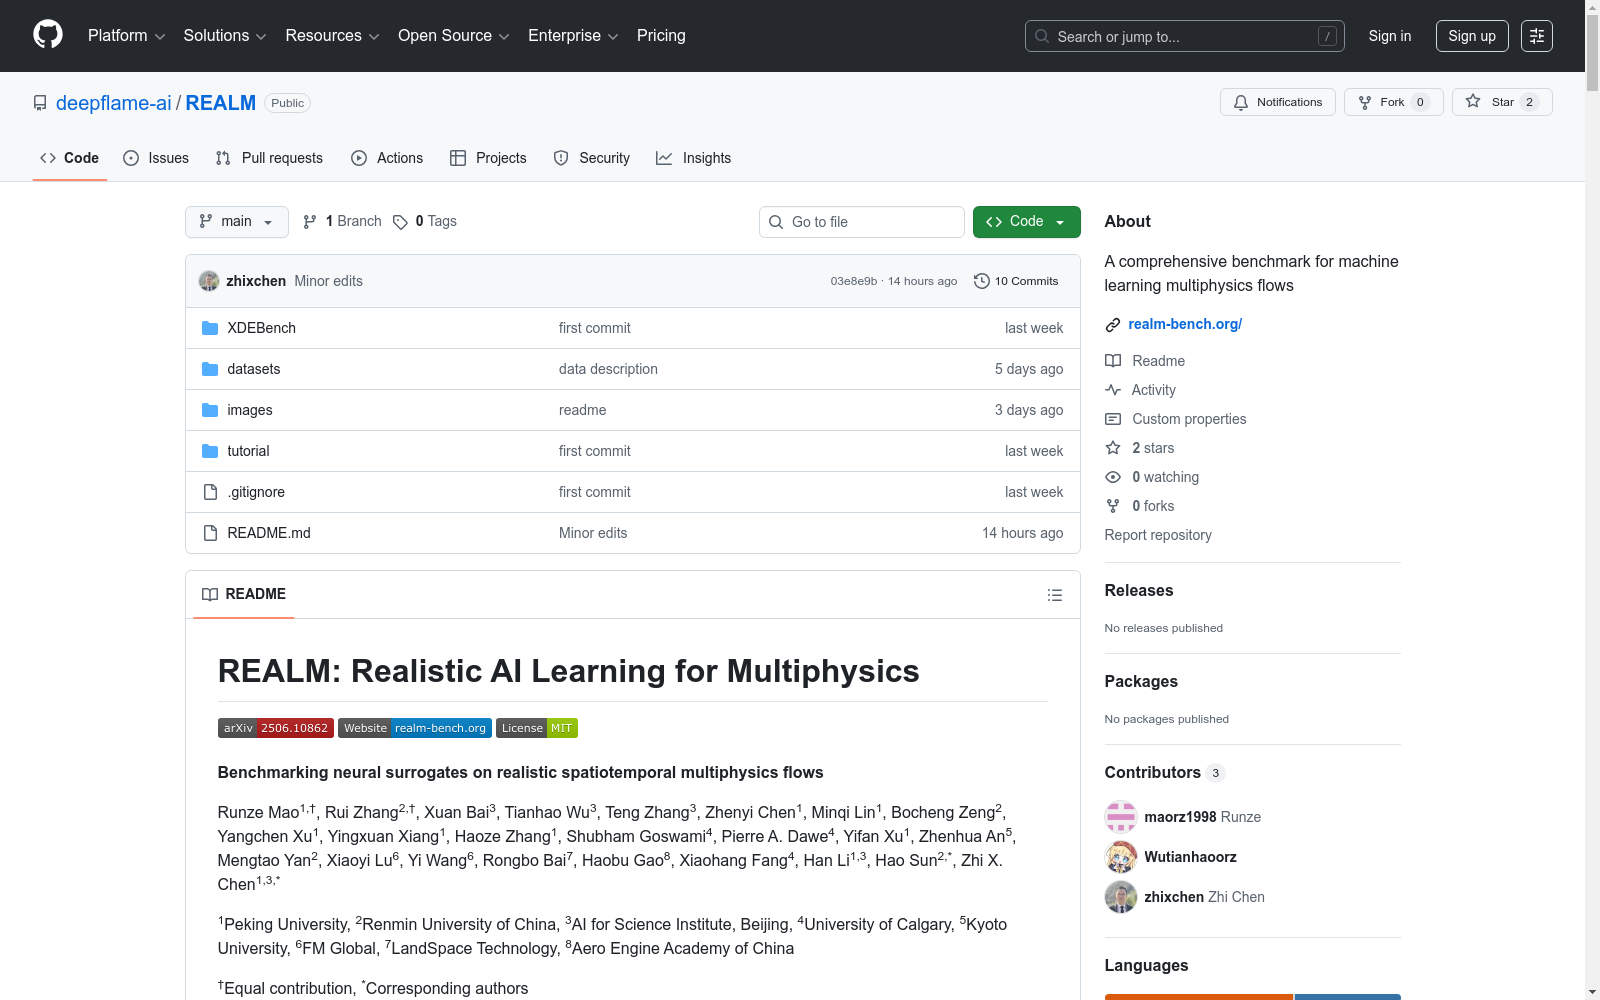Click the XDEBench folder icon

coord(210,328)
